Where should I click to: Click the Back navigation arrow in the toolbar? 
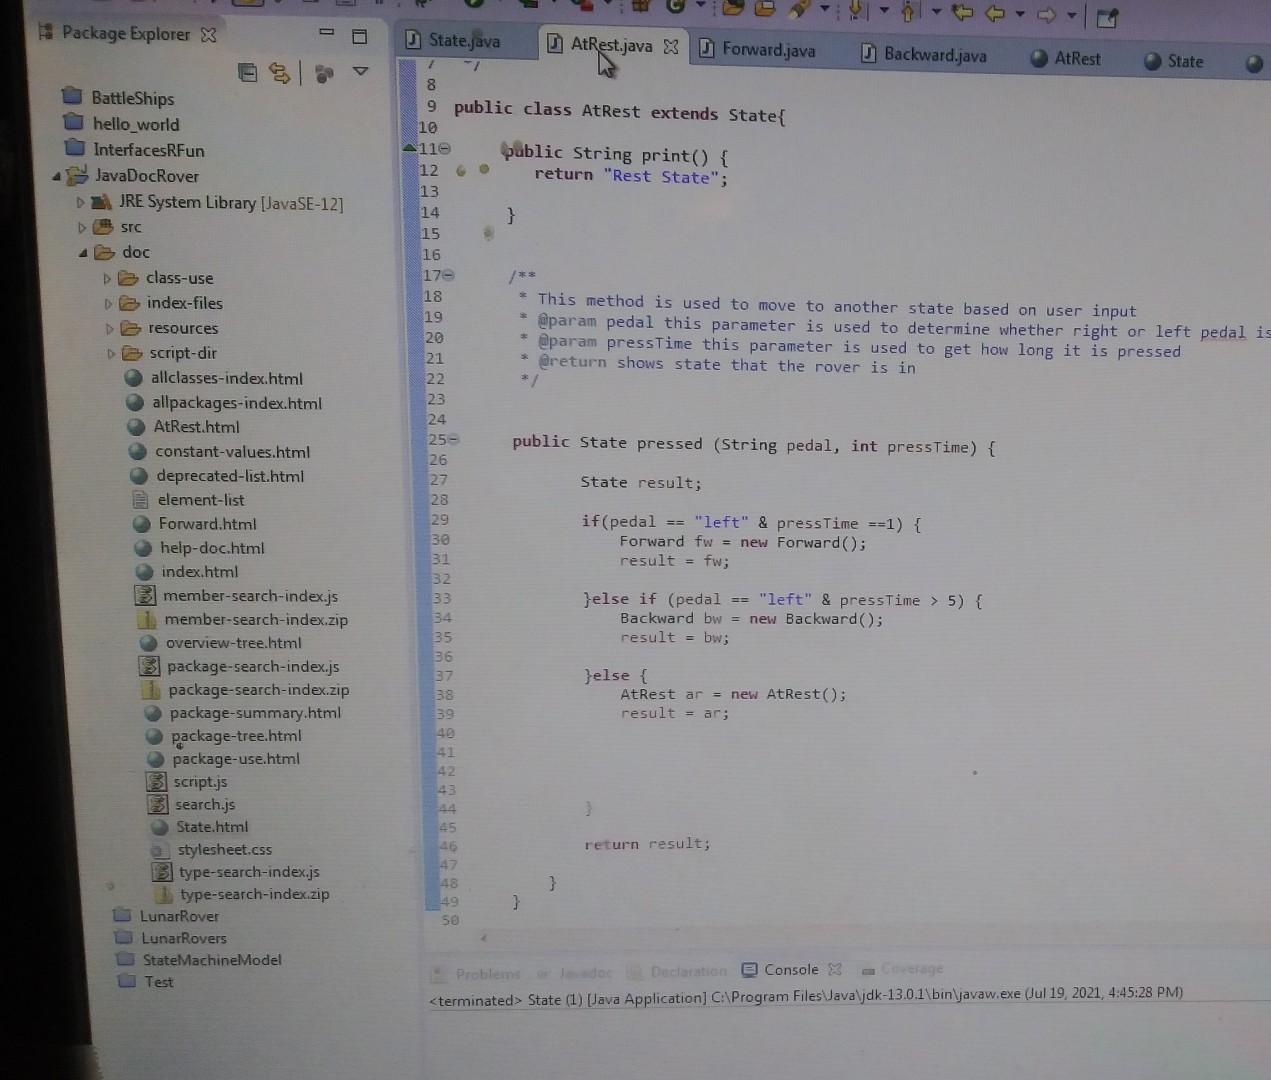click(994, 13)
